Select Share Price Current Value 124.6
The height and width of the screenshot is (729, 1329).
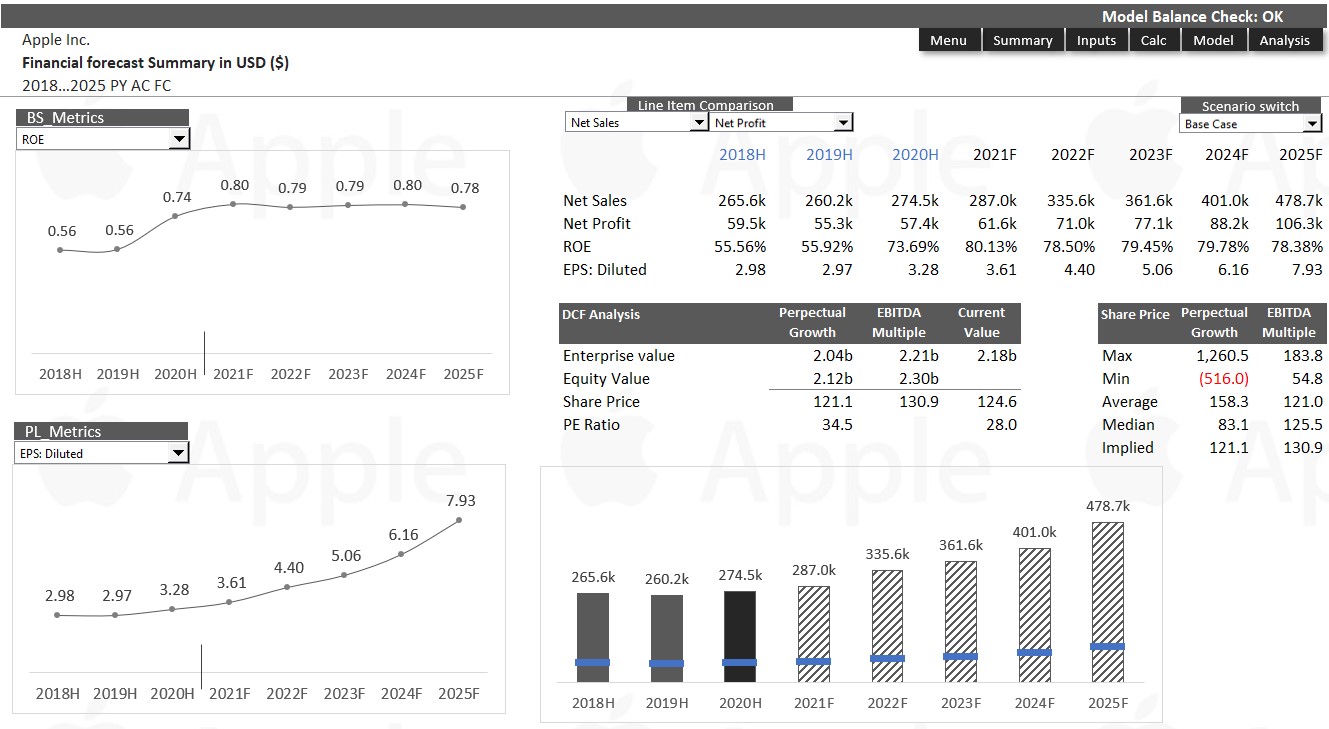997,401
